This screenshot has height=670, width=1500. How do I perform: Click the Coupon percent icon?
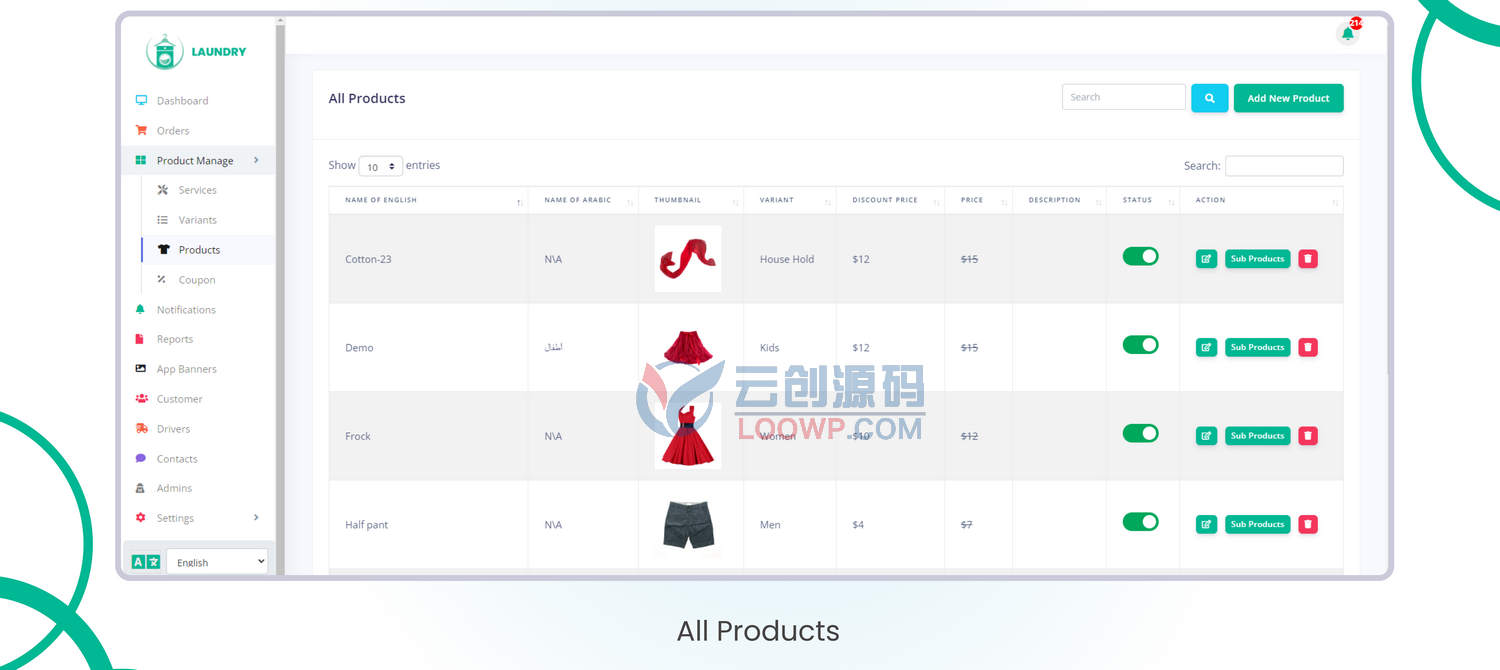pos(162,280)
